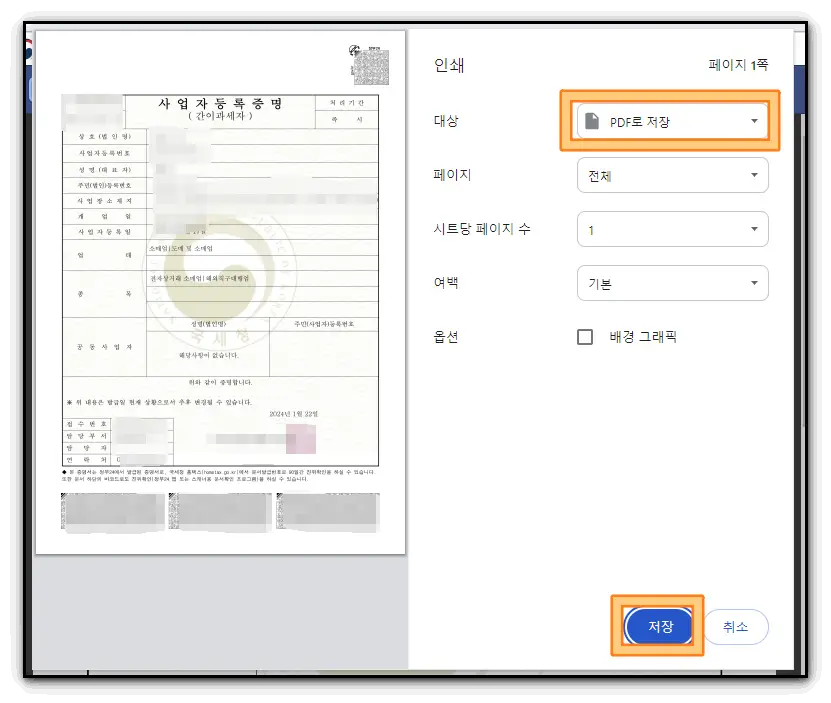This screenshot has width=831, height=703.
Task: Enable the 배경 그래픽 background graphics checkbox
Action: coord(585,337)
